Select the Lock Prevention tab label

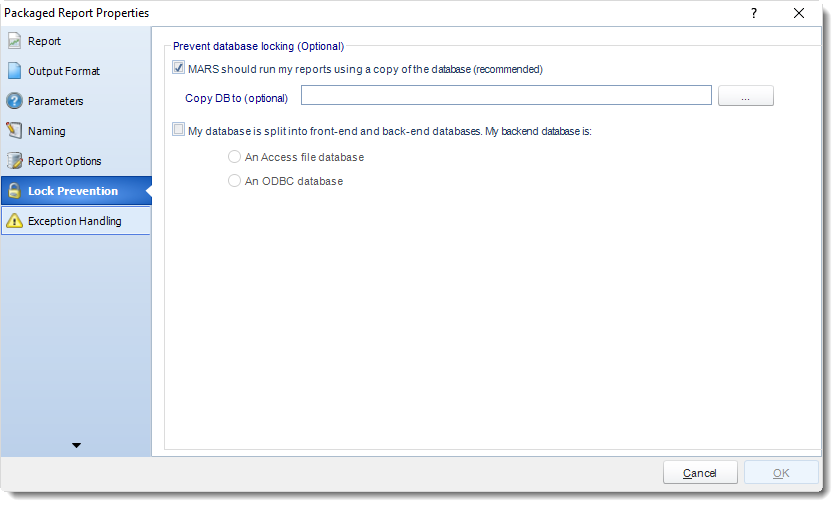[x=73, y=191]
